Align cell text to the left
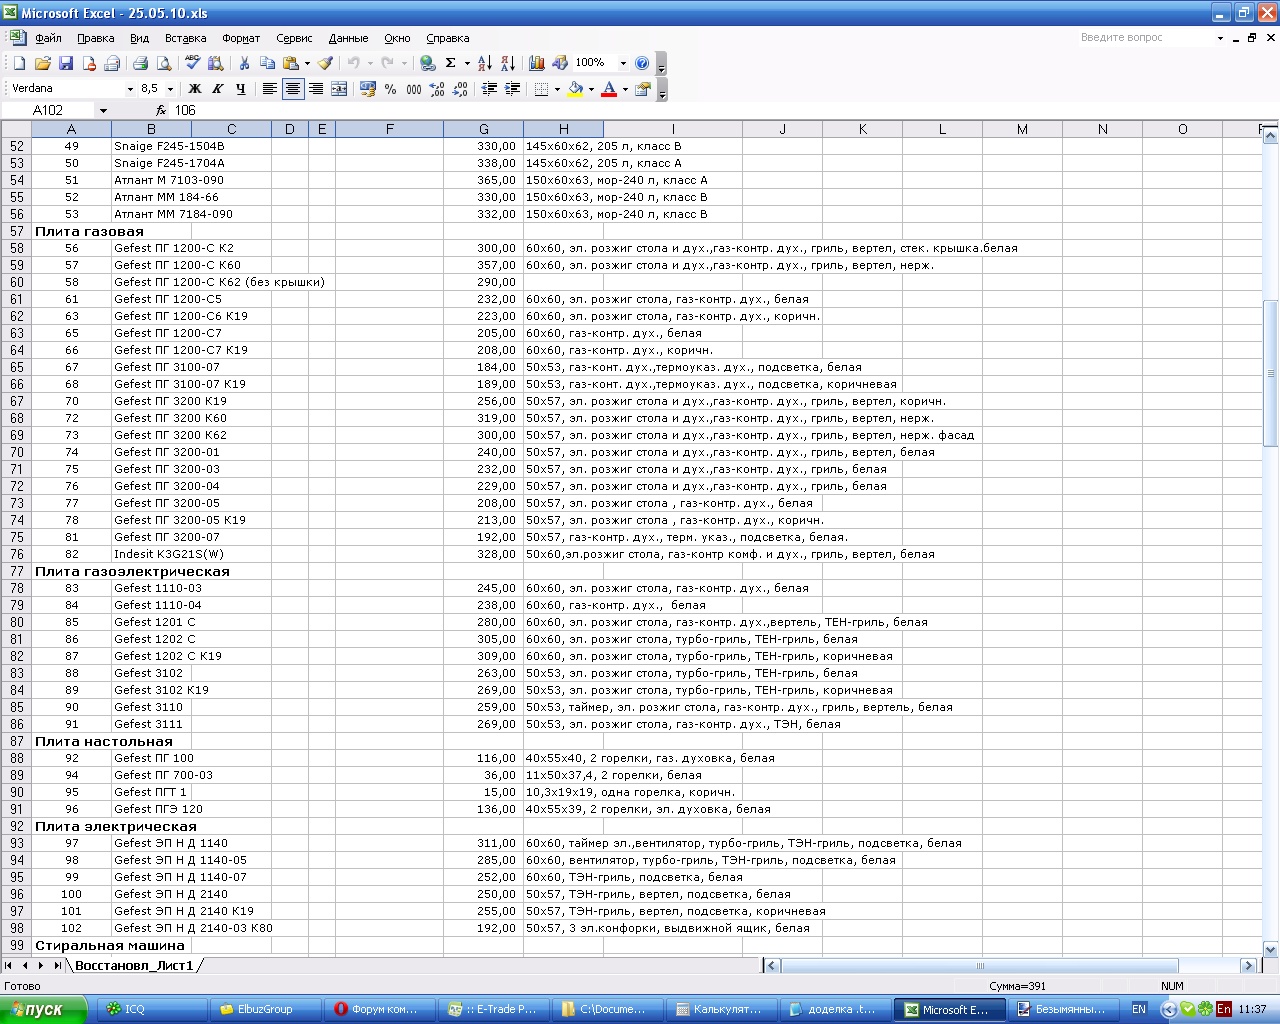This screenshot has height=1024, width=1280. (269, 89)
